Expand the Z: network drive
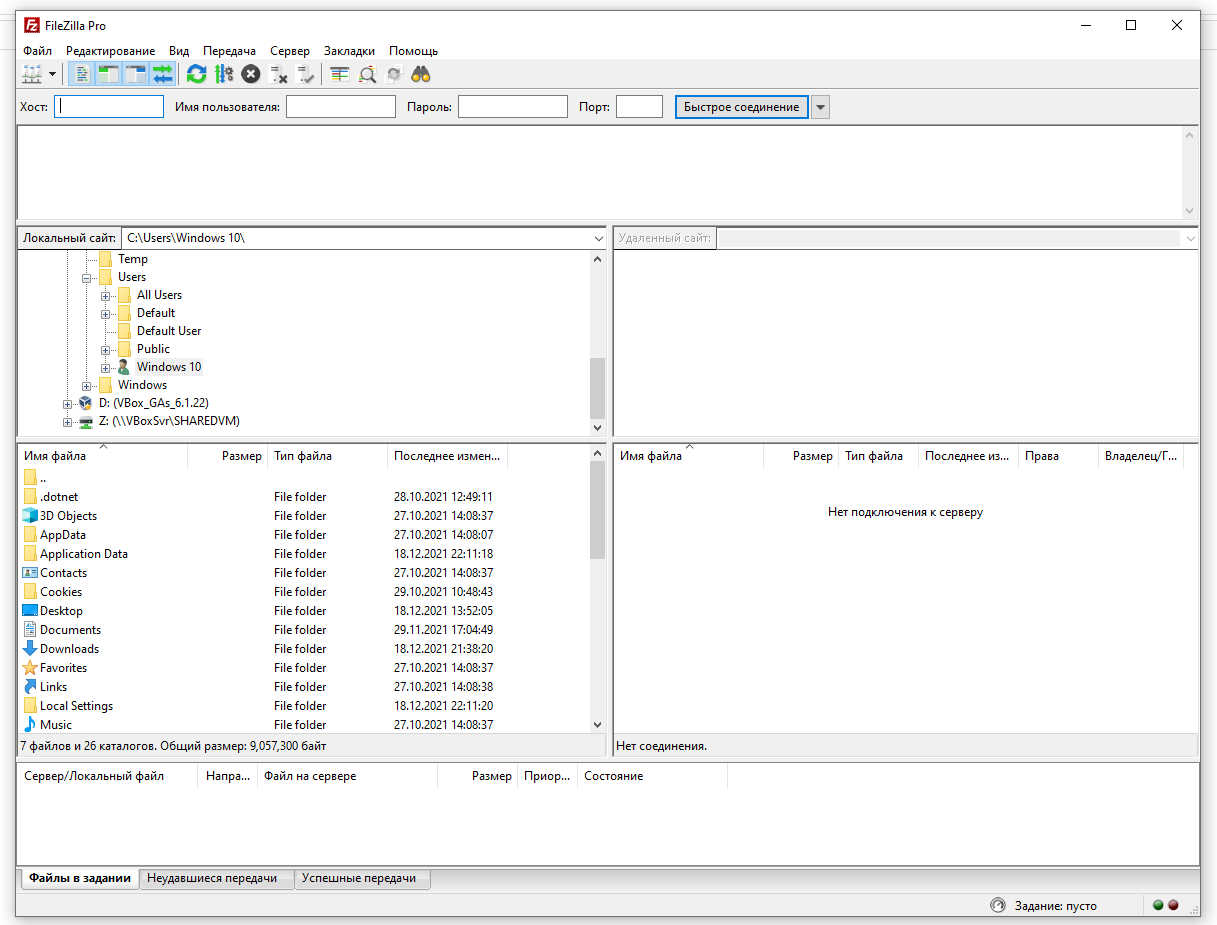The width and height of the screenshot is (1217, 925). pos(68,421)
